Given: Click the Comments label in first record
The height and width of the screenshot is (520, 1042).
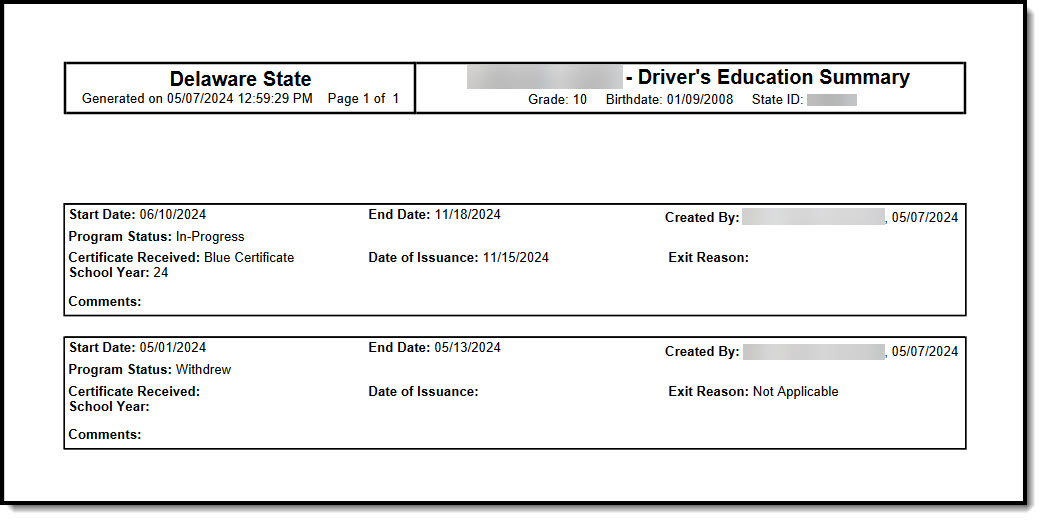Looking at the screenshot, I should [x=105, y=302].
